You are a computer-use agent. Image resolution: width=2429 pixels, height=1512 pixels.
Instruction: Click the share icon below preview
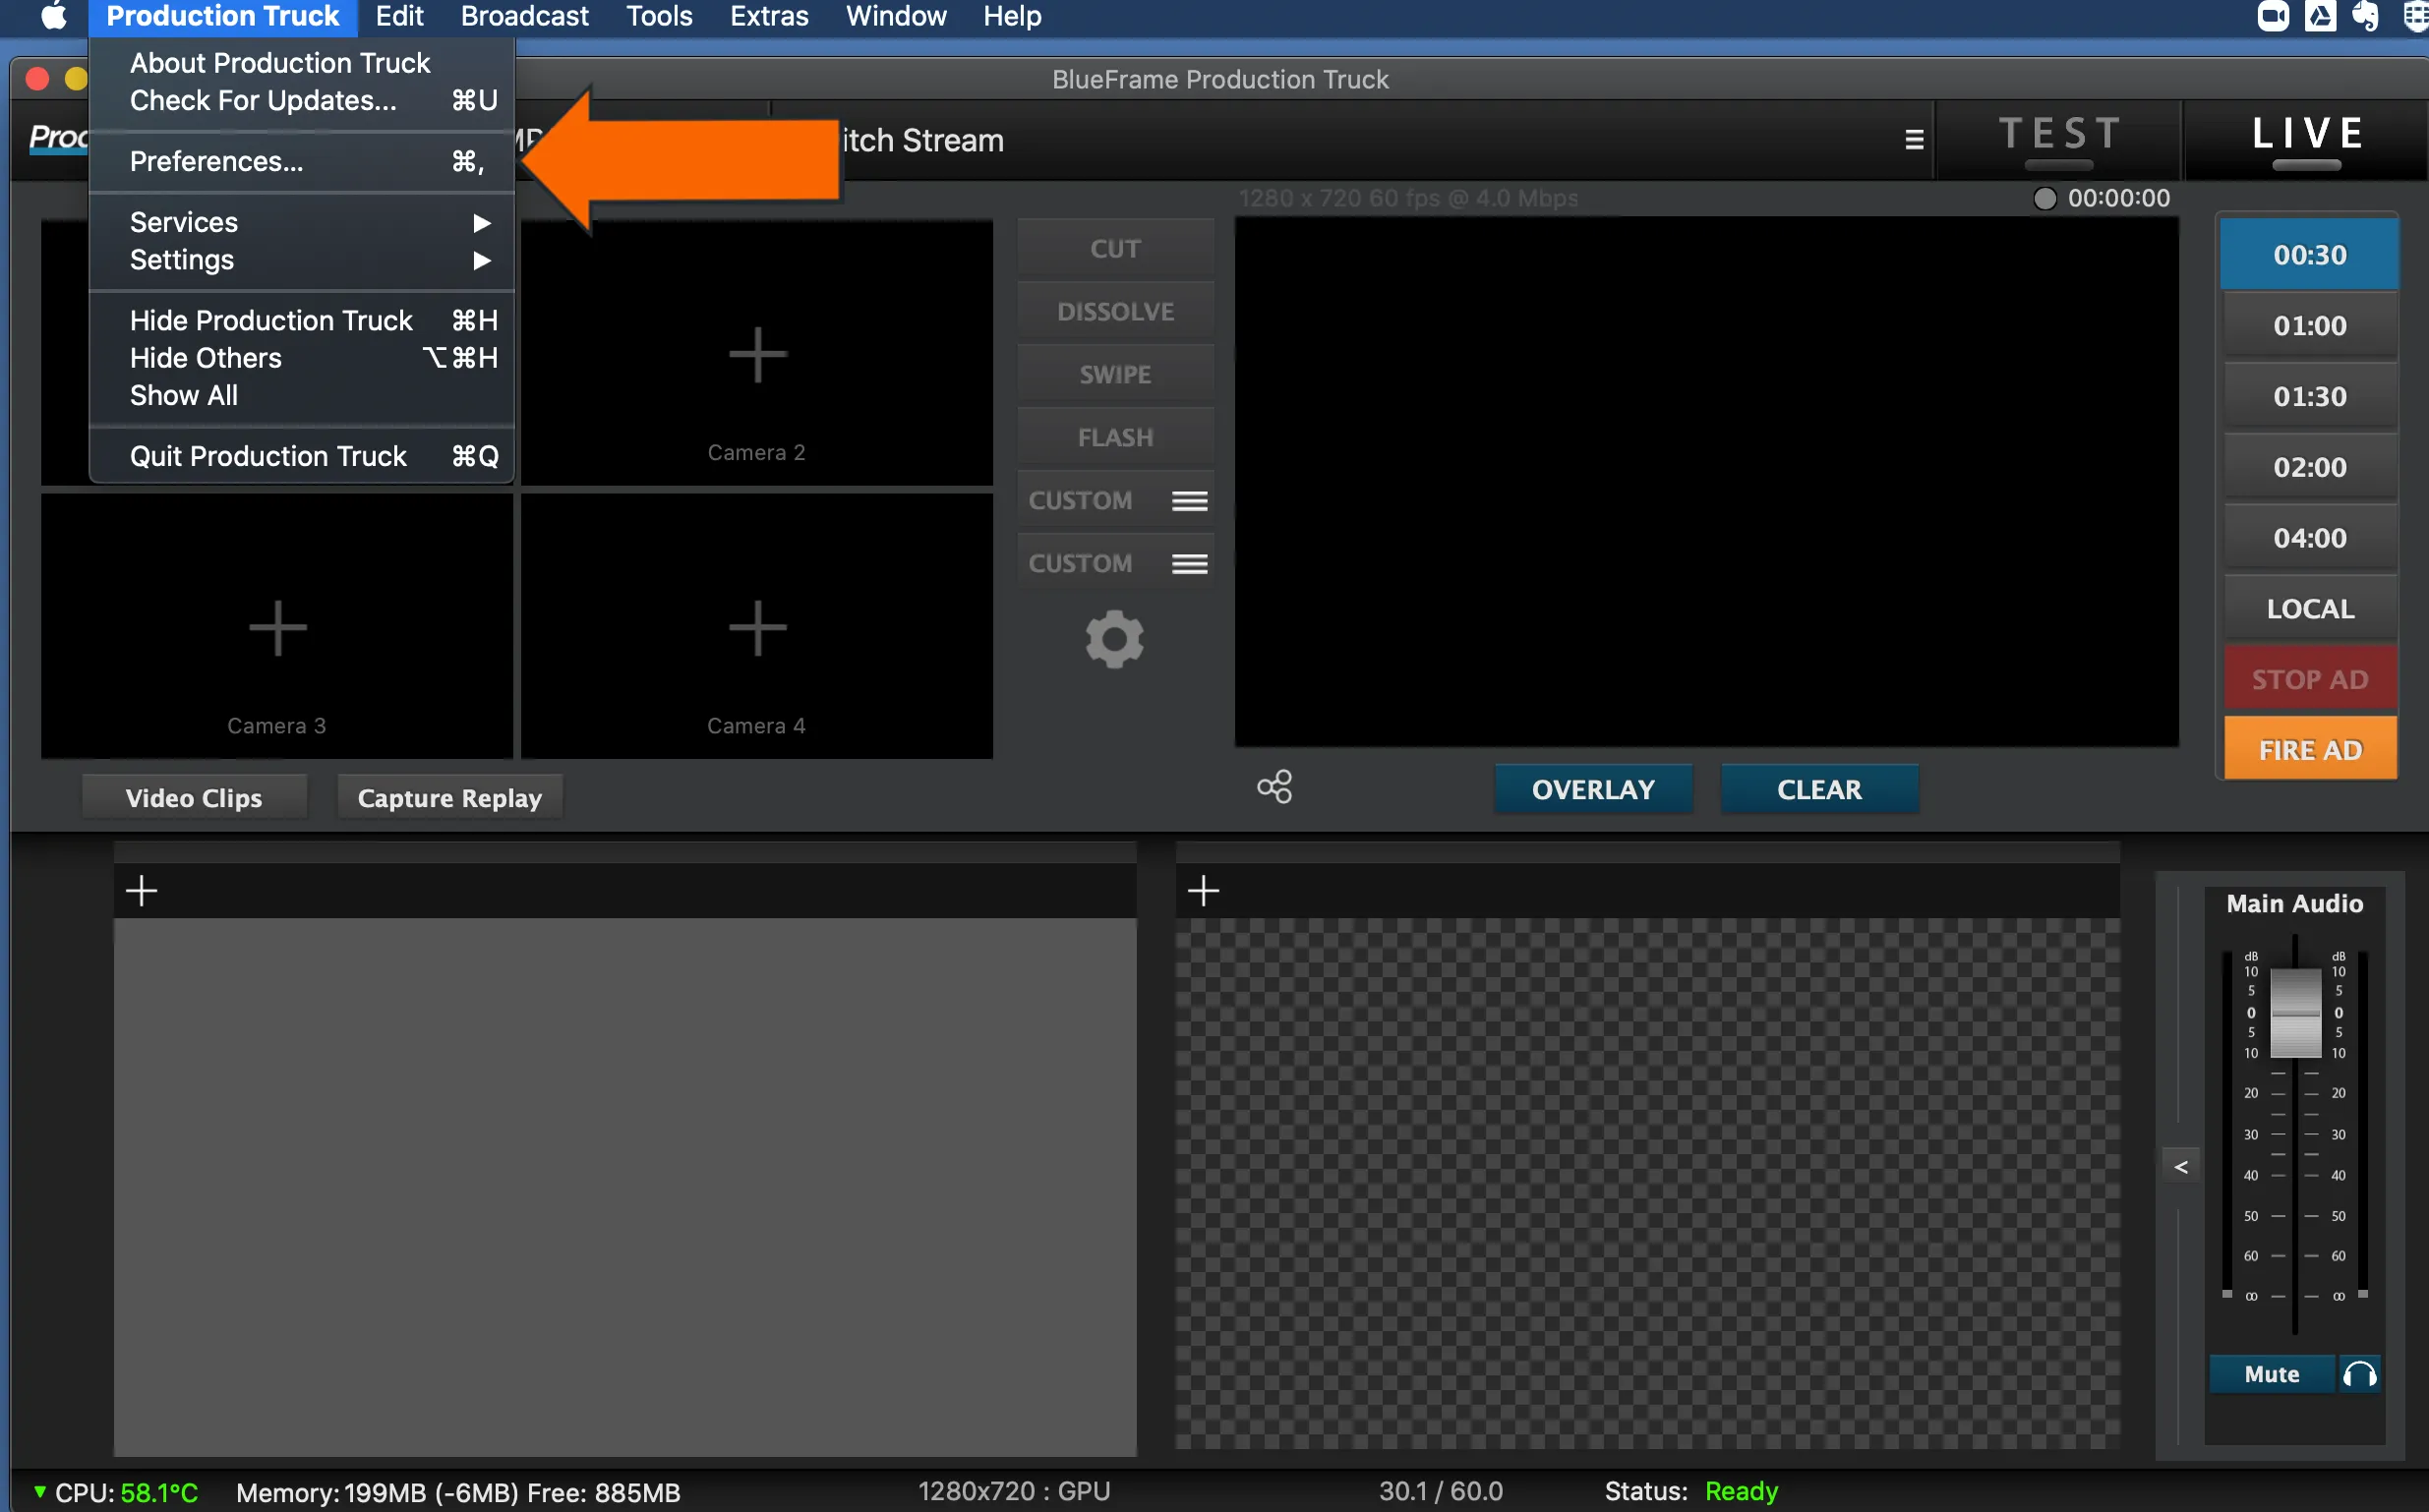[x=1274, y=787]
